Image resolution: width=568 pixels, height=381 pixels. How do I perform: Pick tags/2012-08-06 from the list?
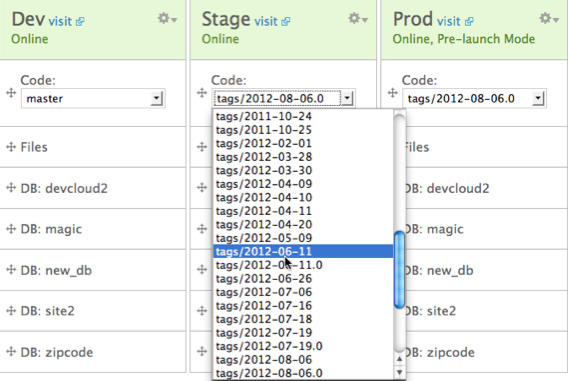(303, 360)
